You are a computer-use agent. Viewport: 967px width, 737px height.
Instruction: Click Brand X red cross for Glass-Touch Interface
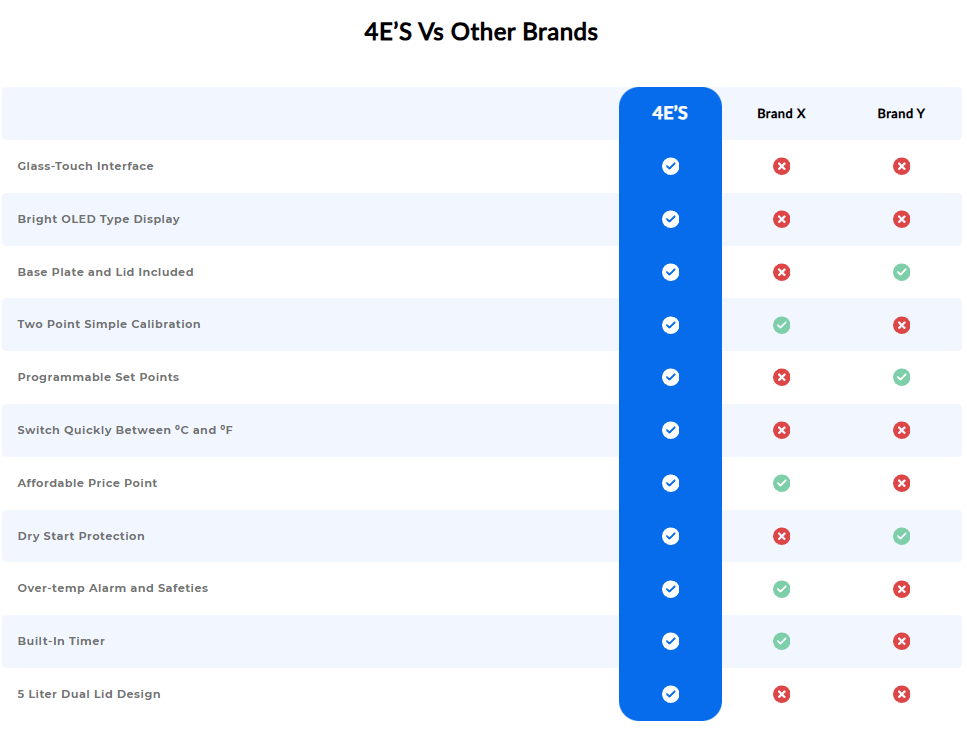(781, 166)
